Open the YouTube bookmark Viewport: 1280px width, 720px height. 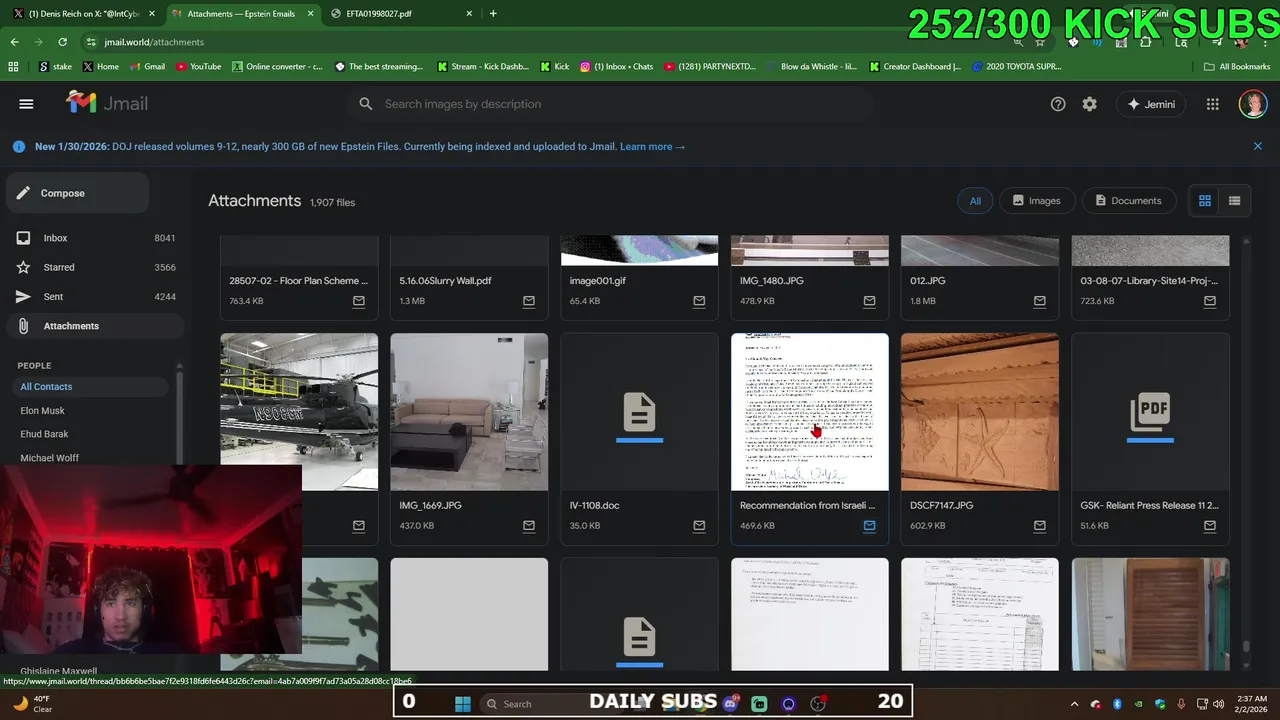[199, 67]
